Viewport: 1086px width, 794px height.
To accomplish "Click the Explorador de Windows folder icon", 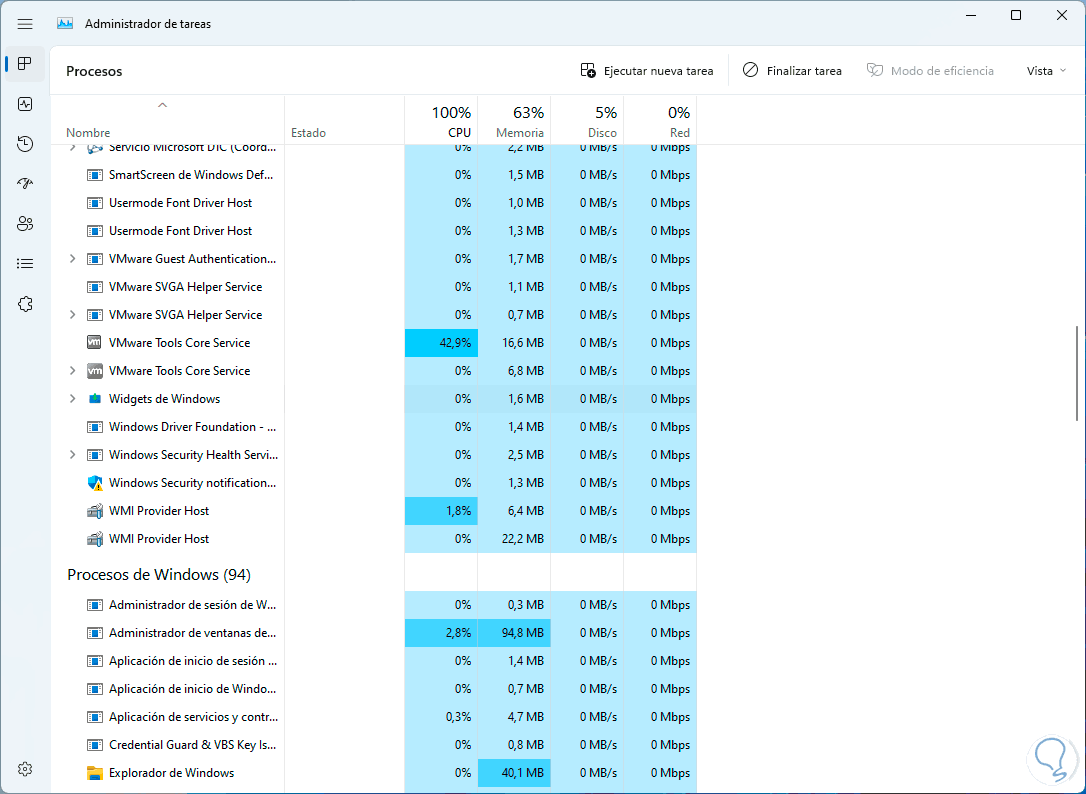I will click(95, 773).
